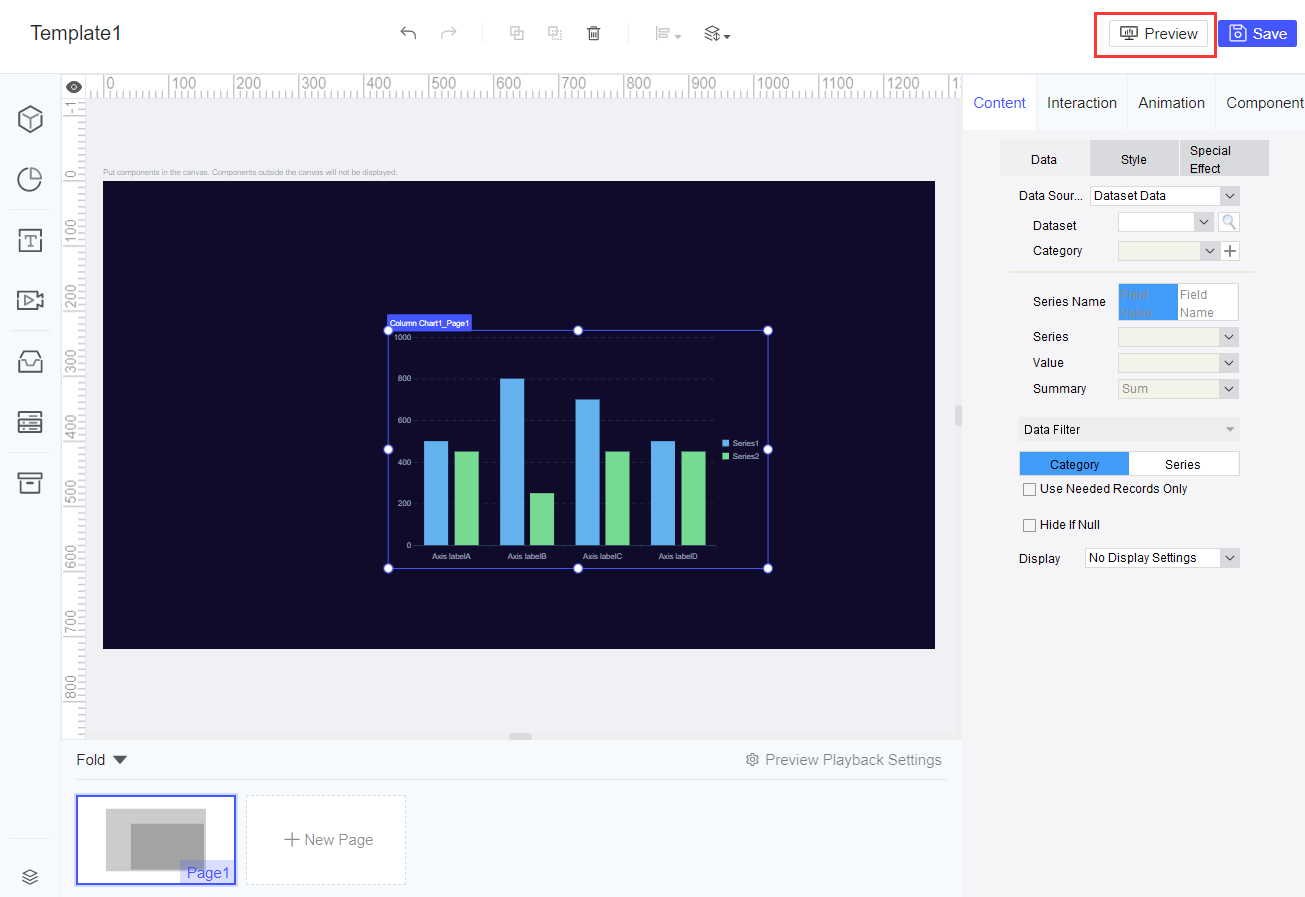The image size is (1305, 897).
Task: Open the table component panel
Action: pyautogui.click(x=29, y=422)
